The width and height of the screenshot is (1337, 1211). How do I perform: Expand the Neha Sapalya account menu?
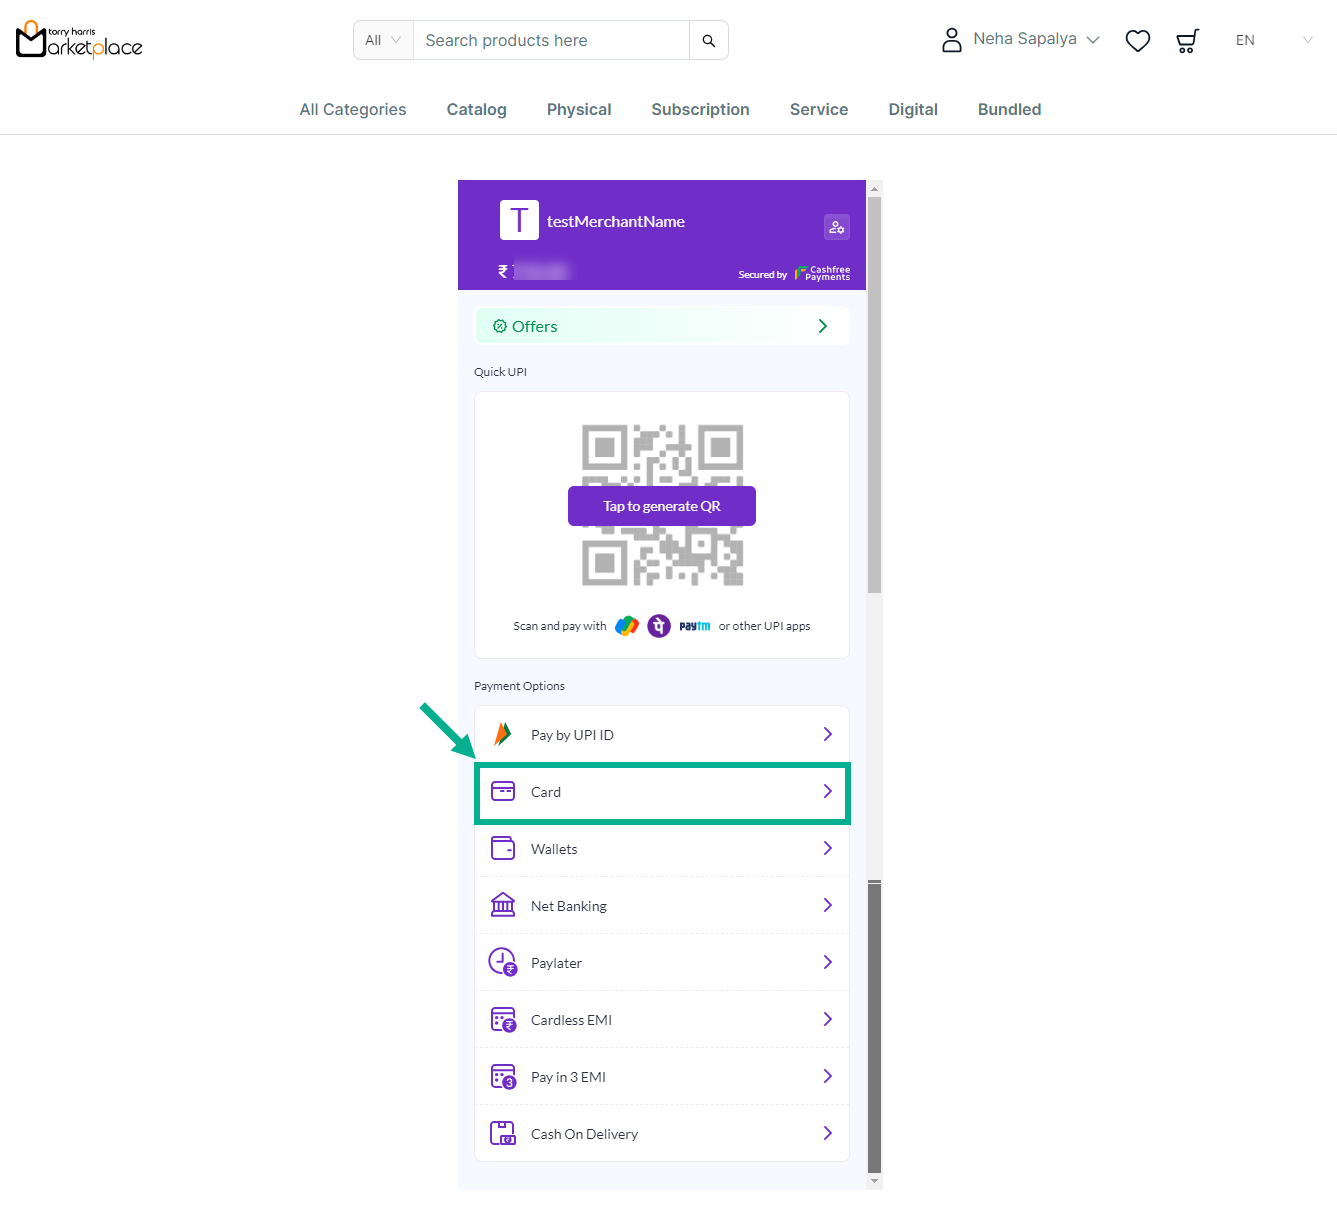[1021, 40]
